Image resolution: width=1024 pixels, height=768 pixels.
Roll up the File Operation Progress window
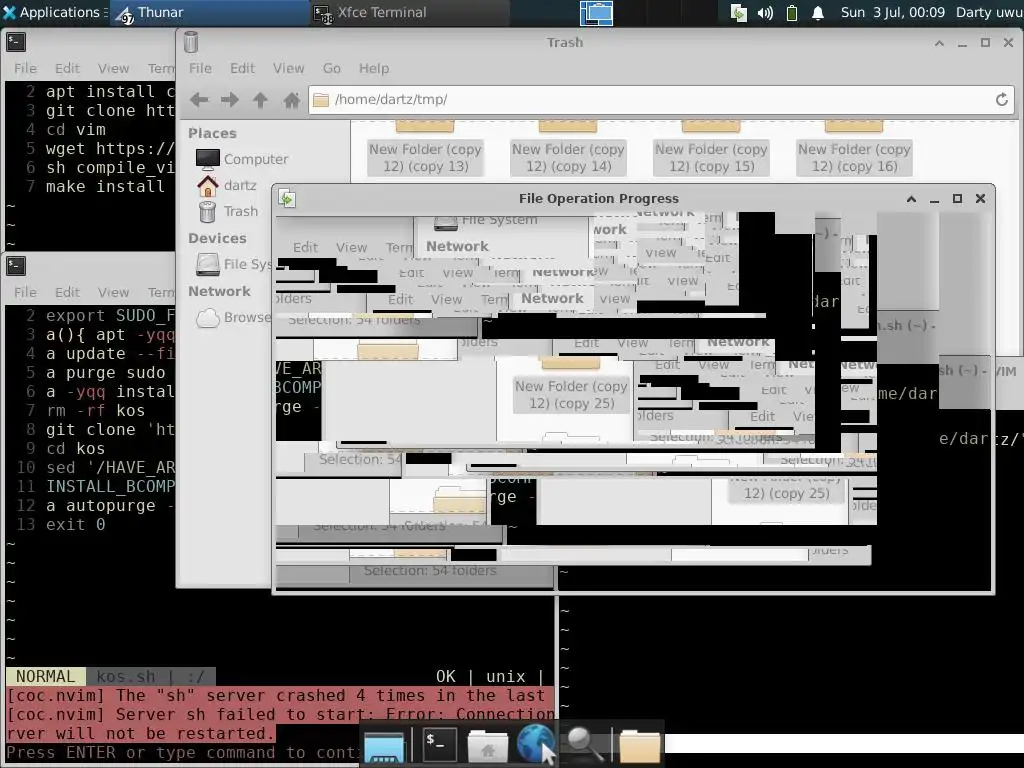(911, 199)
